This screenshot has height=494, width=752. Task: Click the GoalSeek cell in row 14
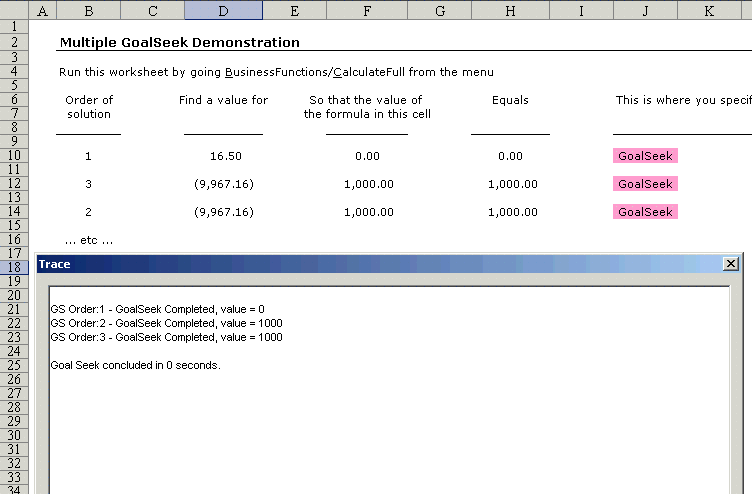click(x=645, y=212)
